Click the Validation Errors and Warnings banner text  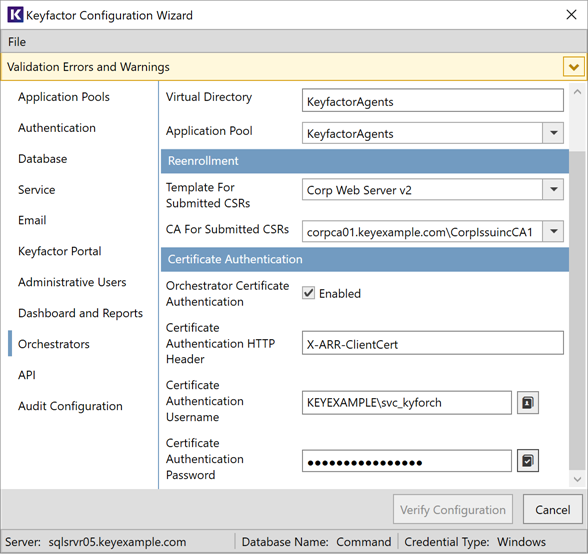[x=88, y=67]
